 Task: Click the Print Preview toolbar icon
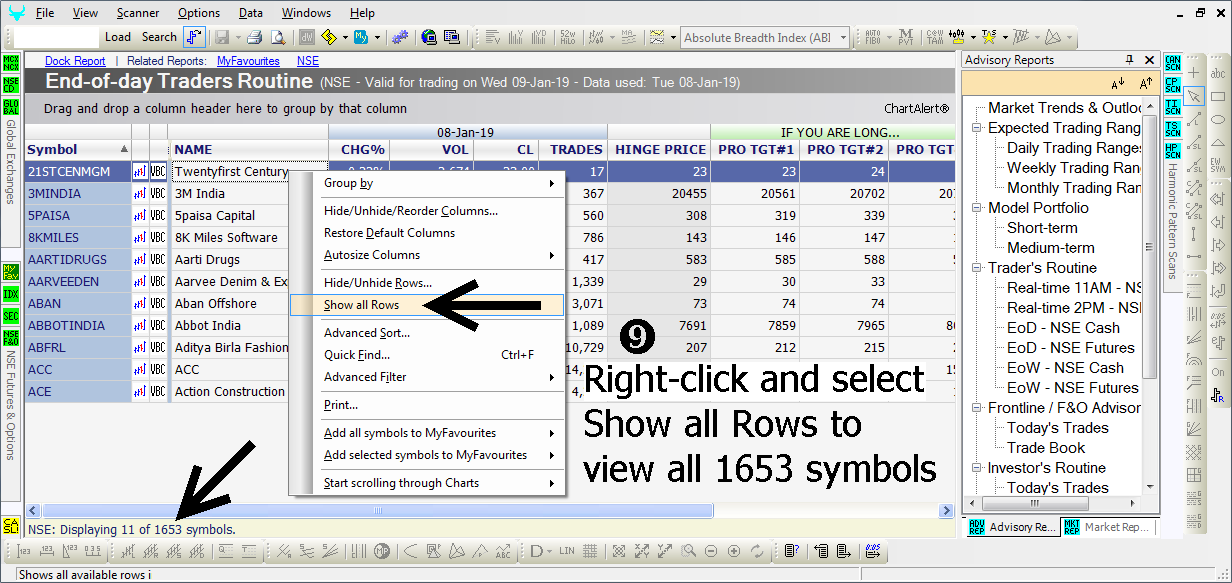click(x=279, y=38)
